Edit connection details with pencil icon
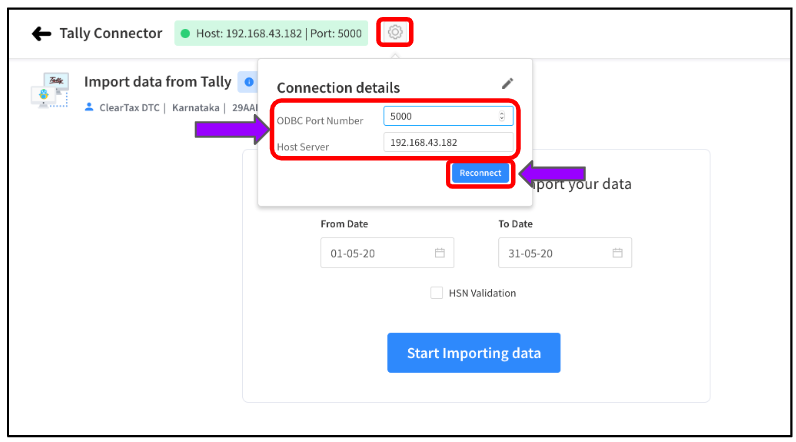Screen dimensions: 796x442 [507, 83]
